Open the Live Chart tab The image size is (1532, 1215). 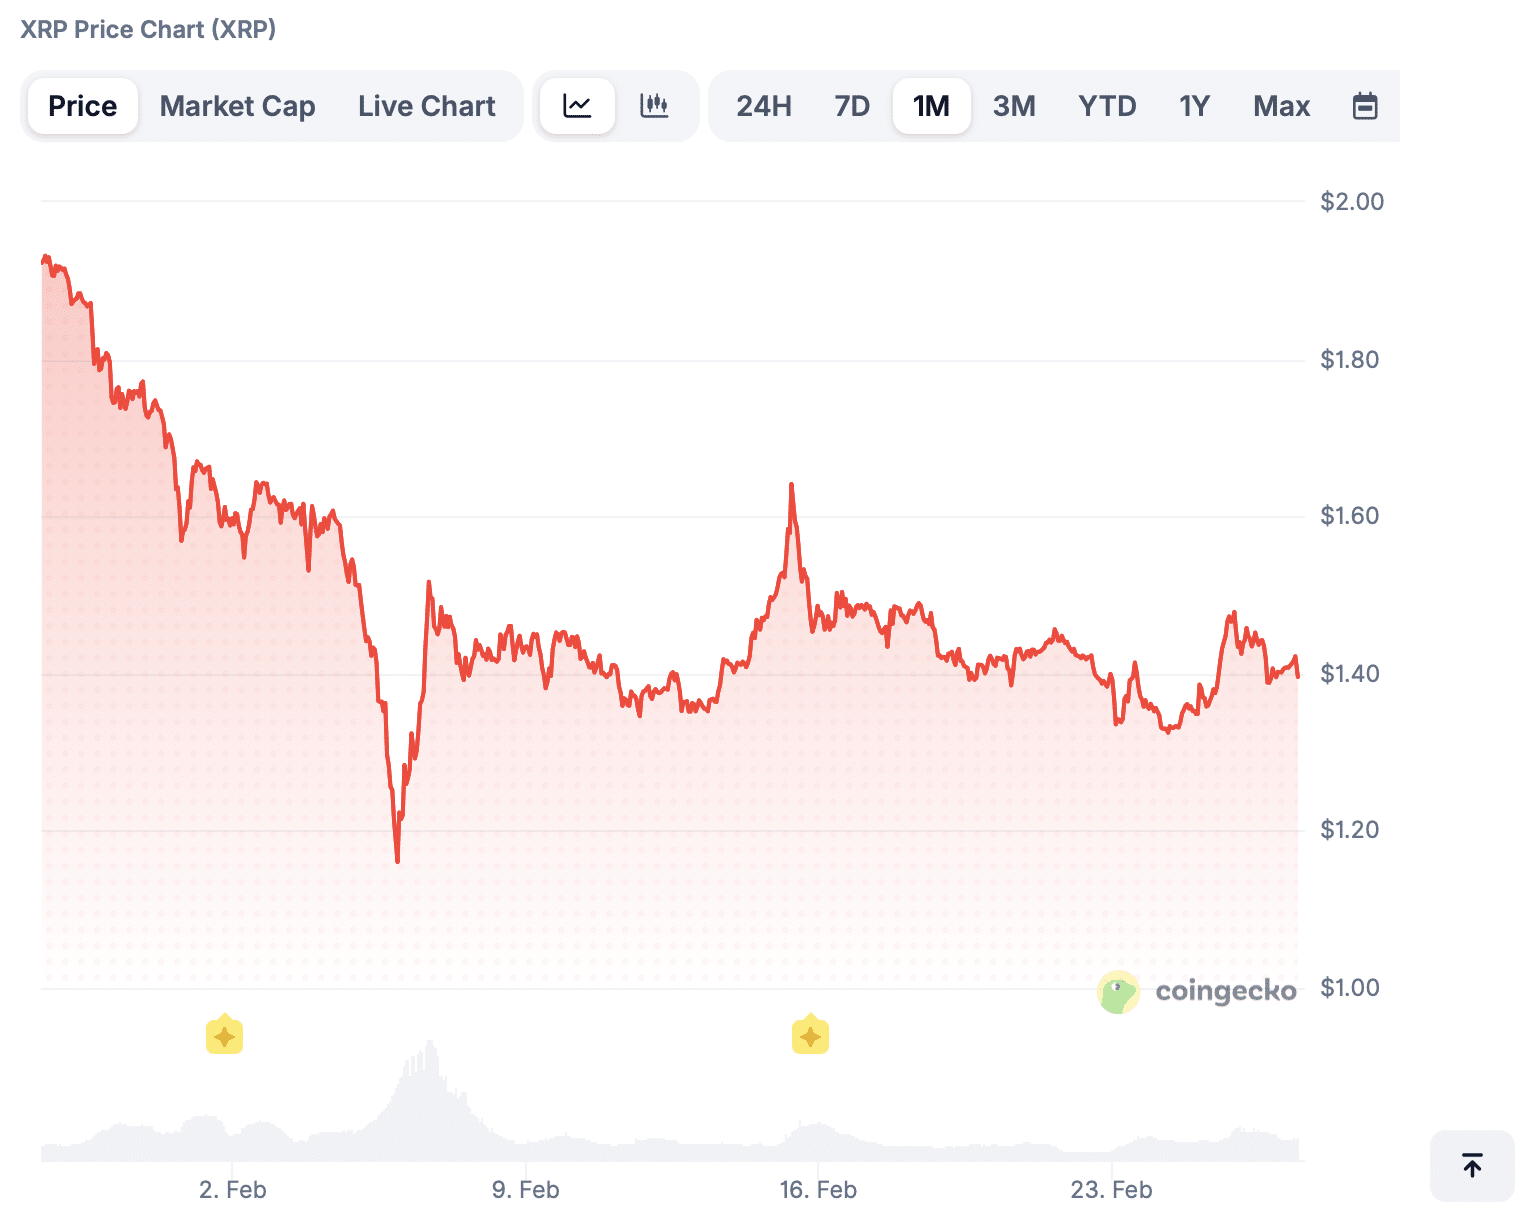coord(426,105)
